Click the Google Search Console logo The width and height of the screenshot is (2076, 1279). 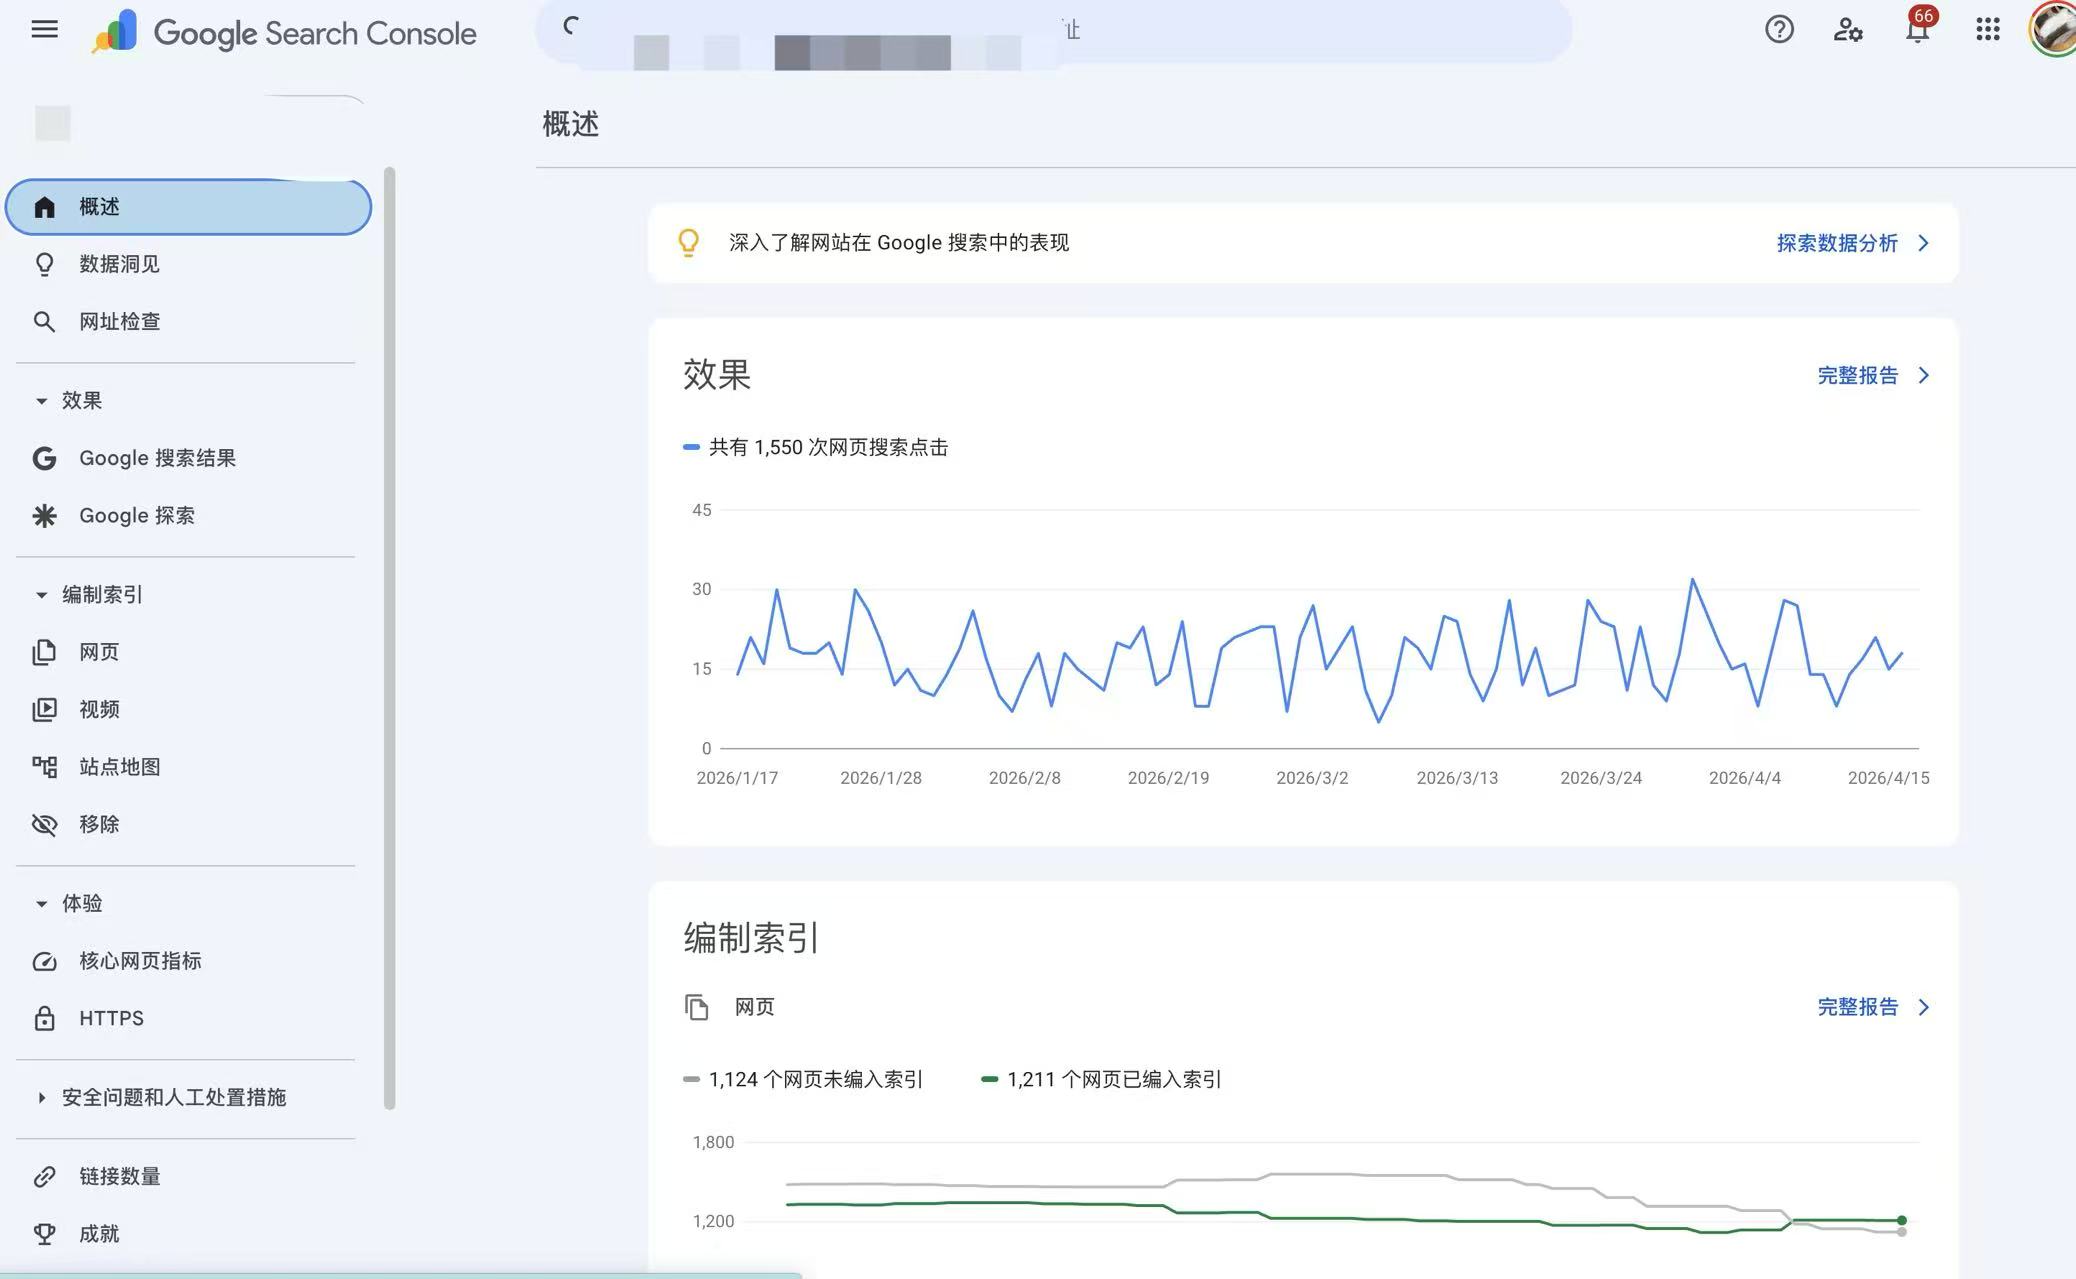point(284,32)
